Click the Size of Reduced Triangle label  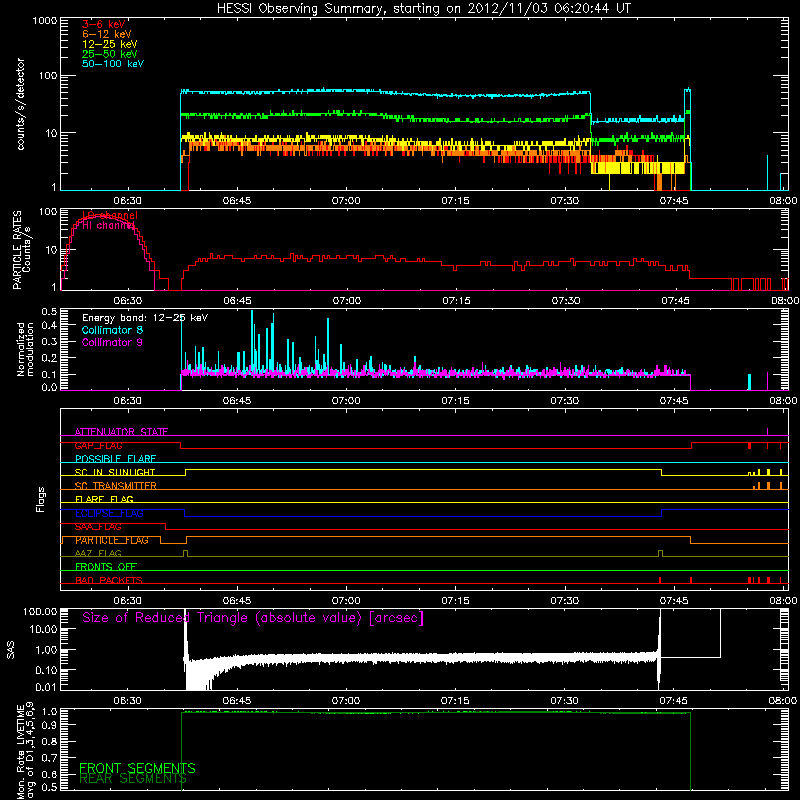253,618
